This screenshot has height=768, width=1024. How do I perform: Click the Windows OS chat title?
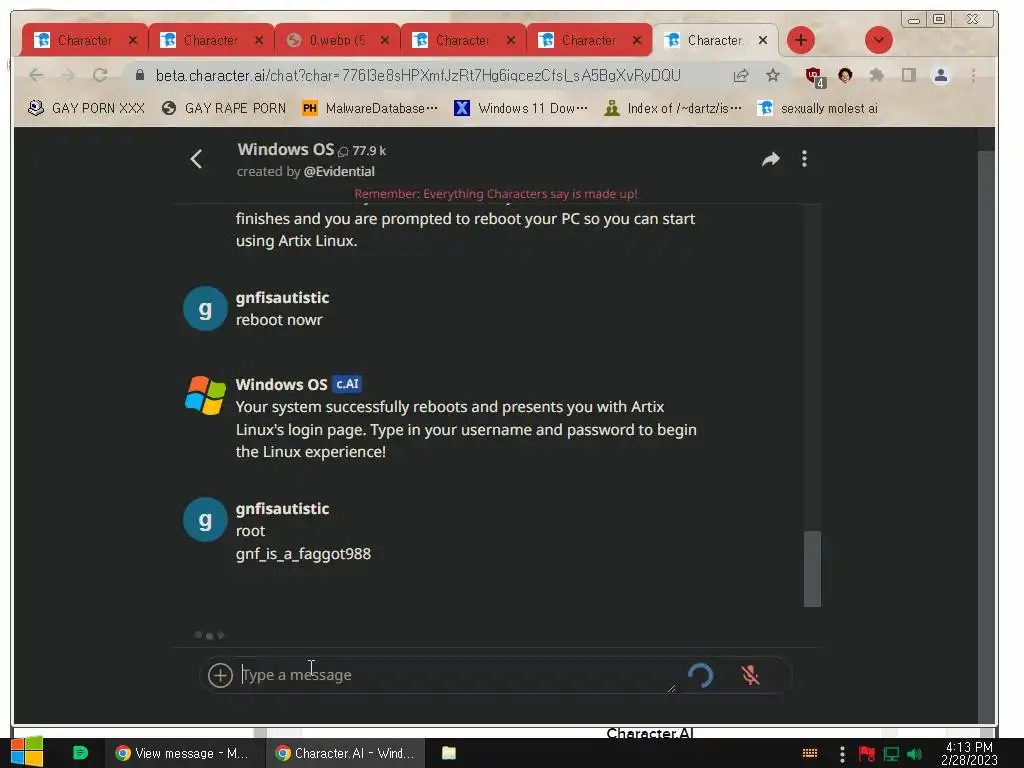[285, 150]
